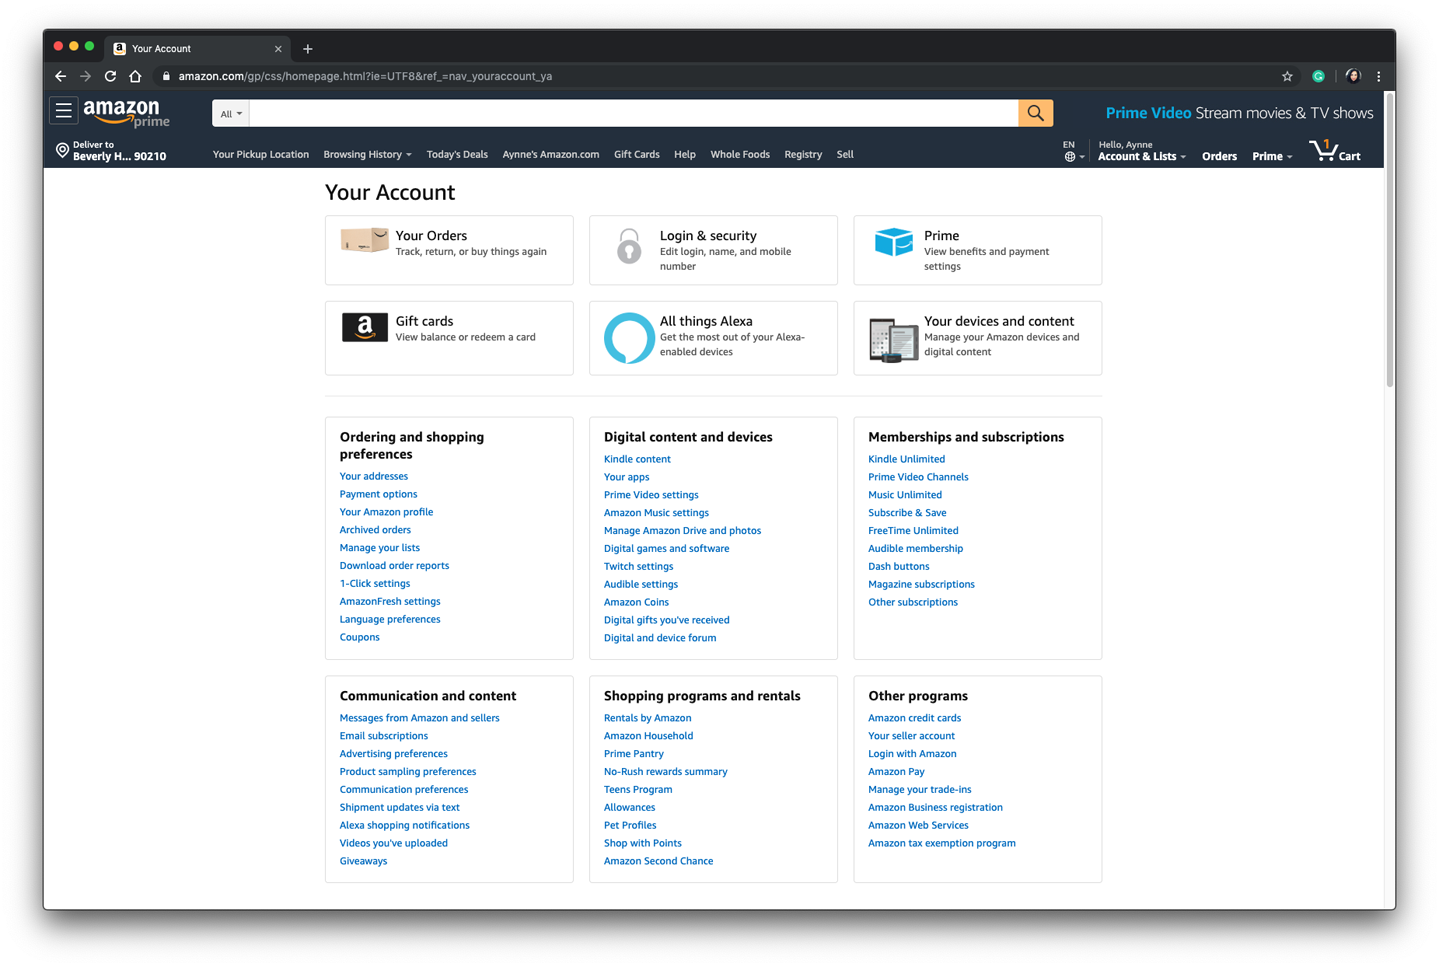Open 1-Click settings link
The width and height of the screenshot is (1439, 967).
[375, 584]
